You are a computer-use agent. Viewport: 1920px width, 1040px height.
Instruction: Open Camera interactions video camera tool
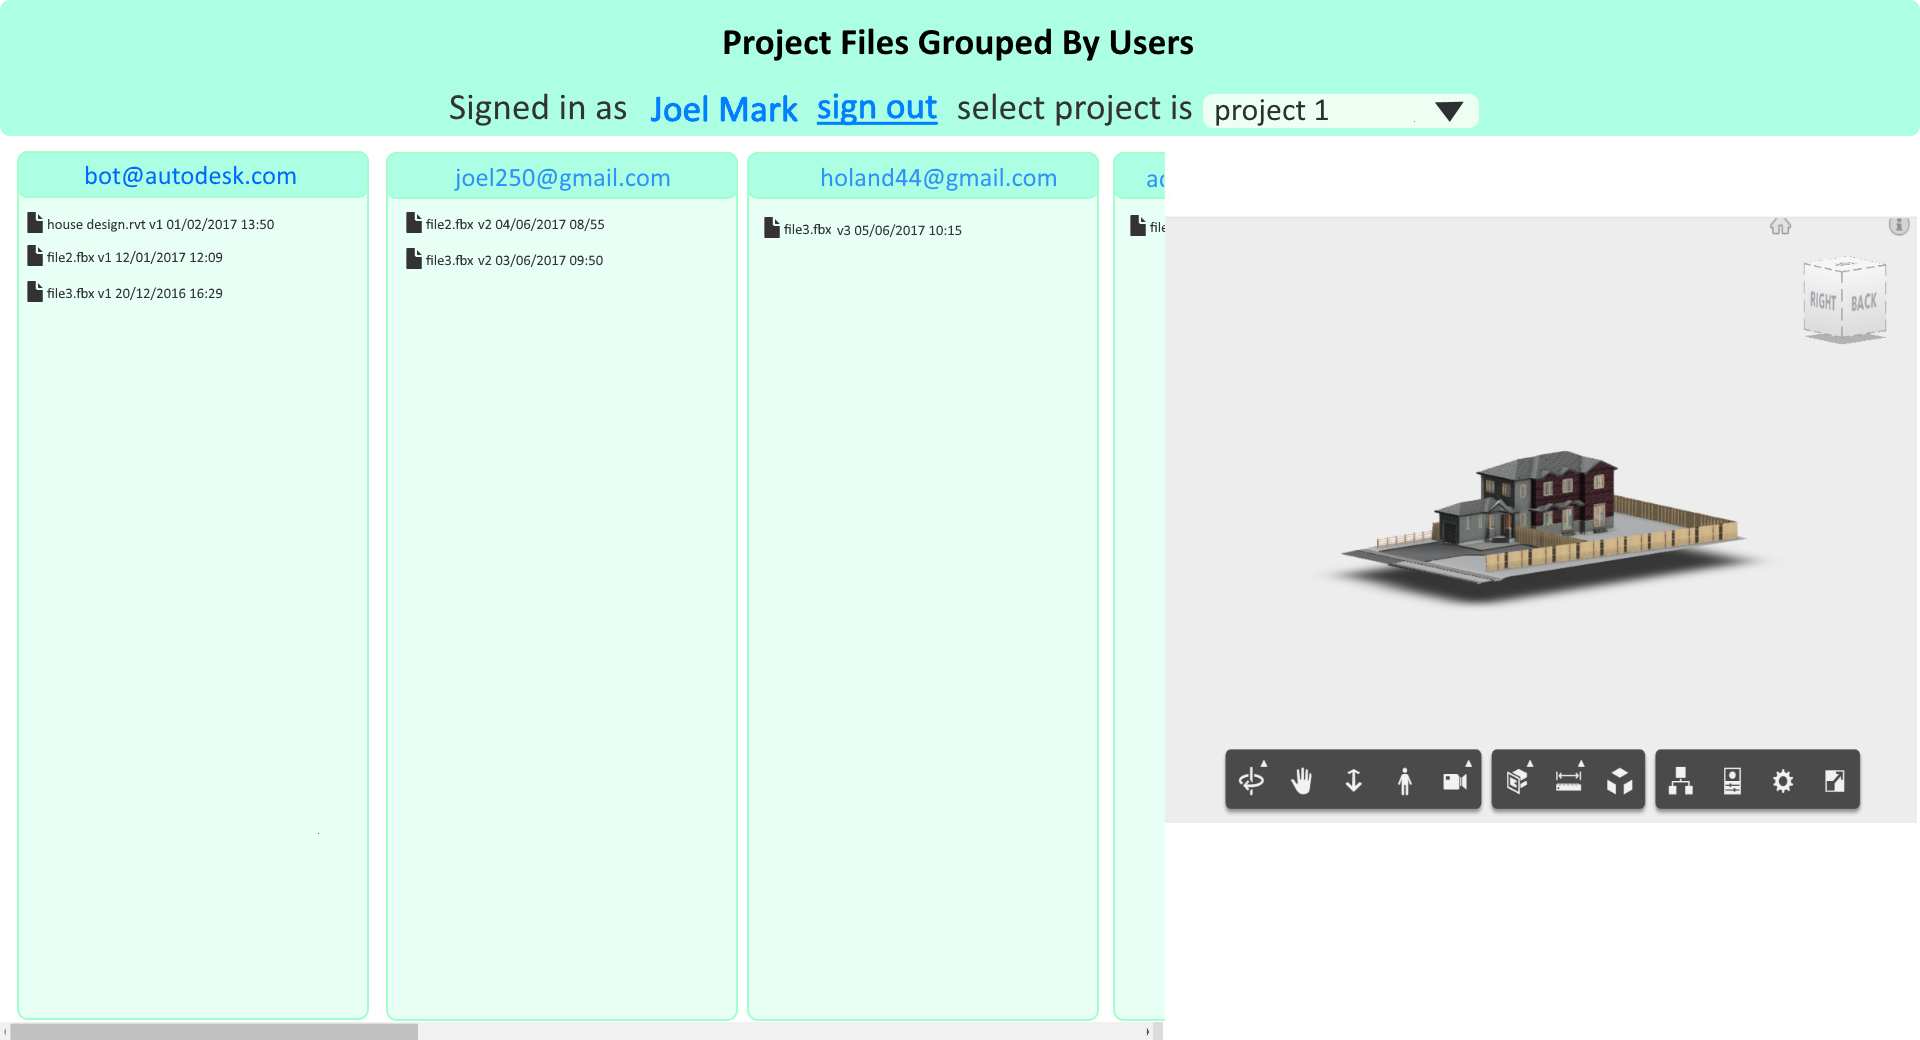point(1456,780)
